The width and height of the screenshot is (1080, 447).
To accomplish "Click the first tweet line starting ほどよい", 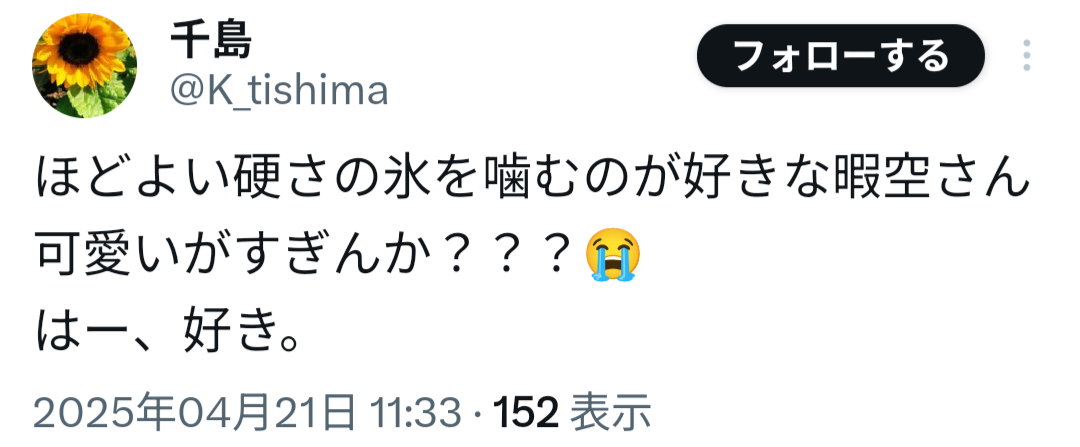I will pyautogui.click(x=532, y=180).
